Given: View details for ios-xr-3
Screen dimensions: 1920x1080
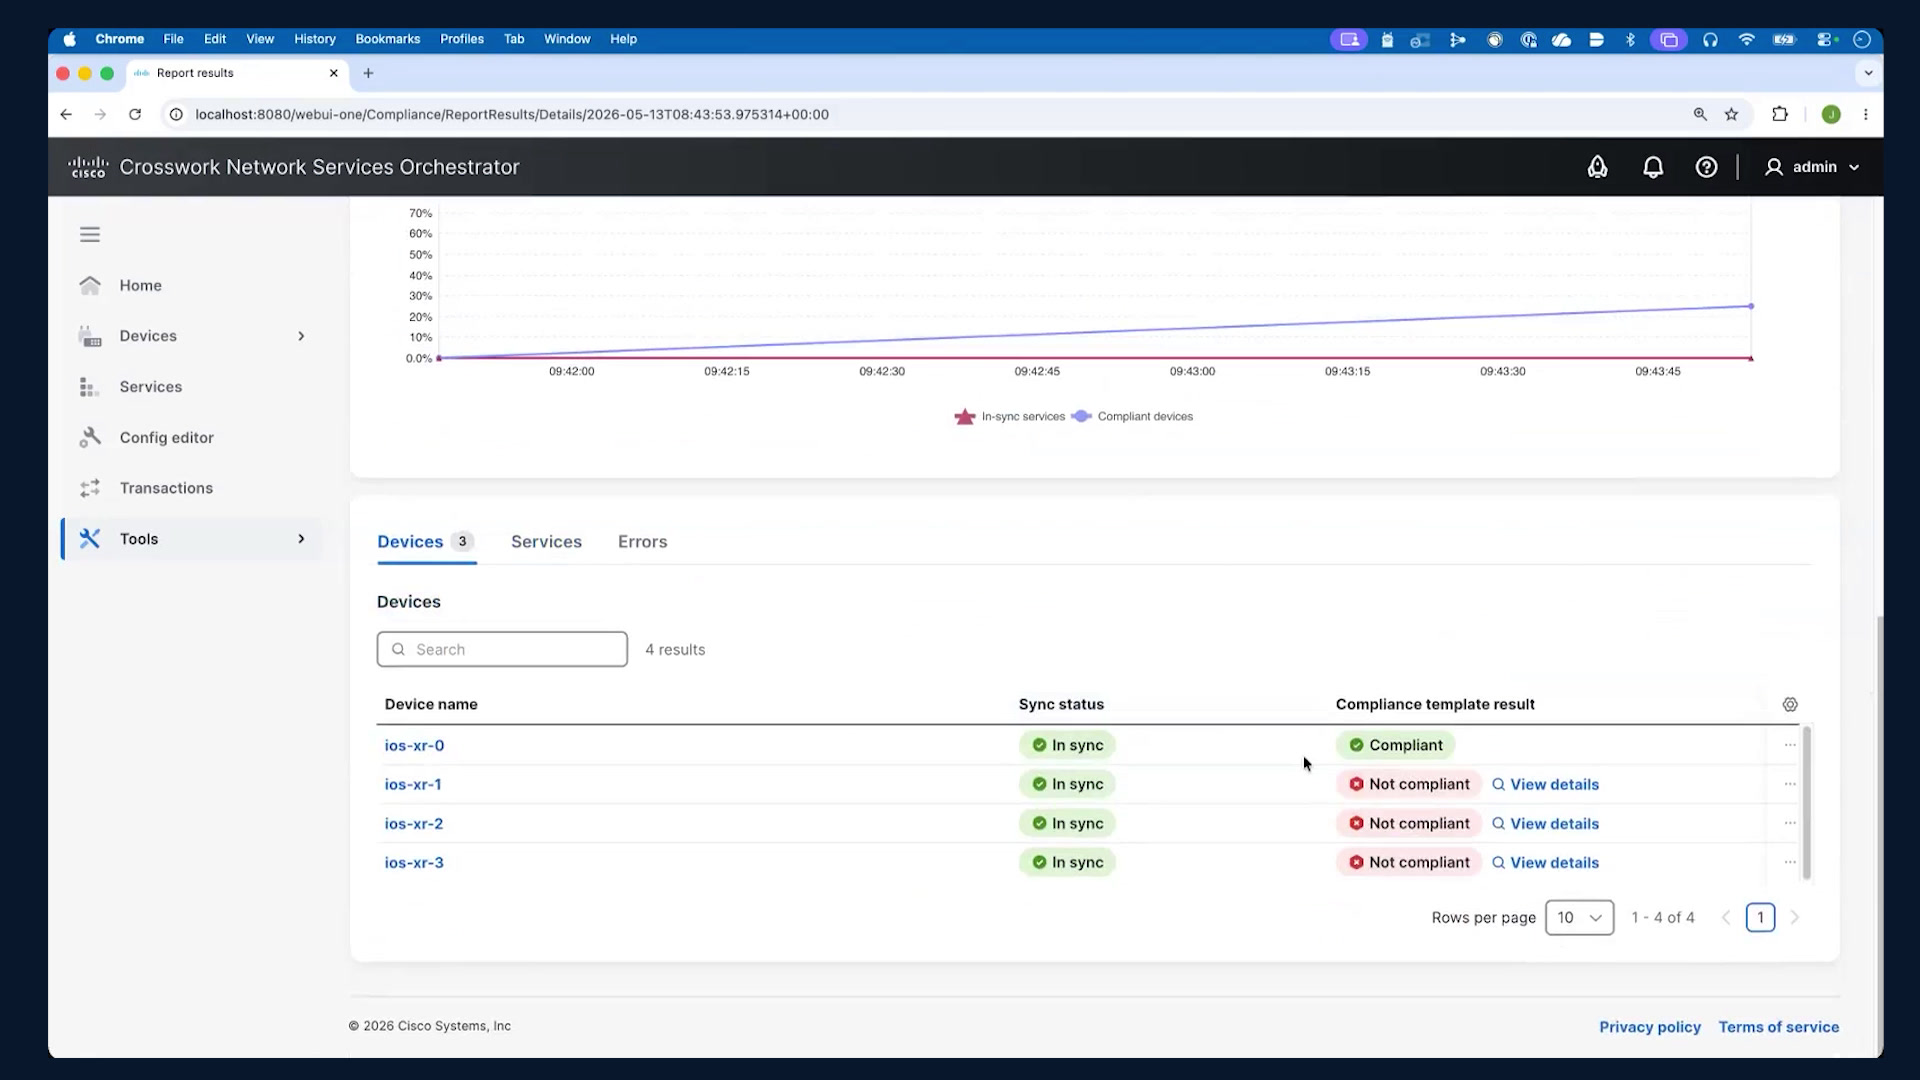Looking at the screenshot, I should (x=1545, y=863).
